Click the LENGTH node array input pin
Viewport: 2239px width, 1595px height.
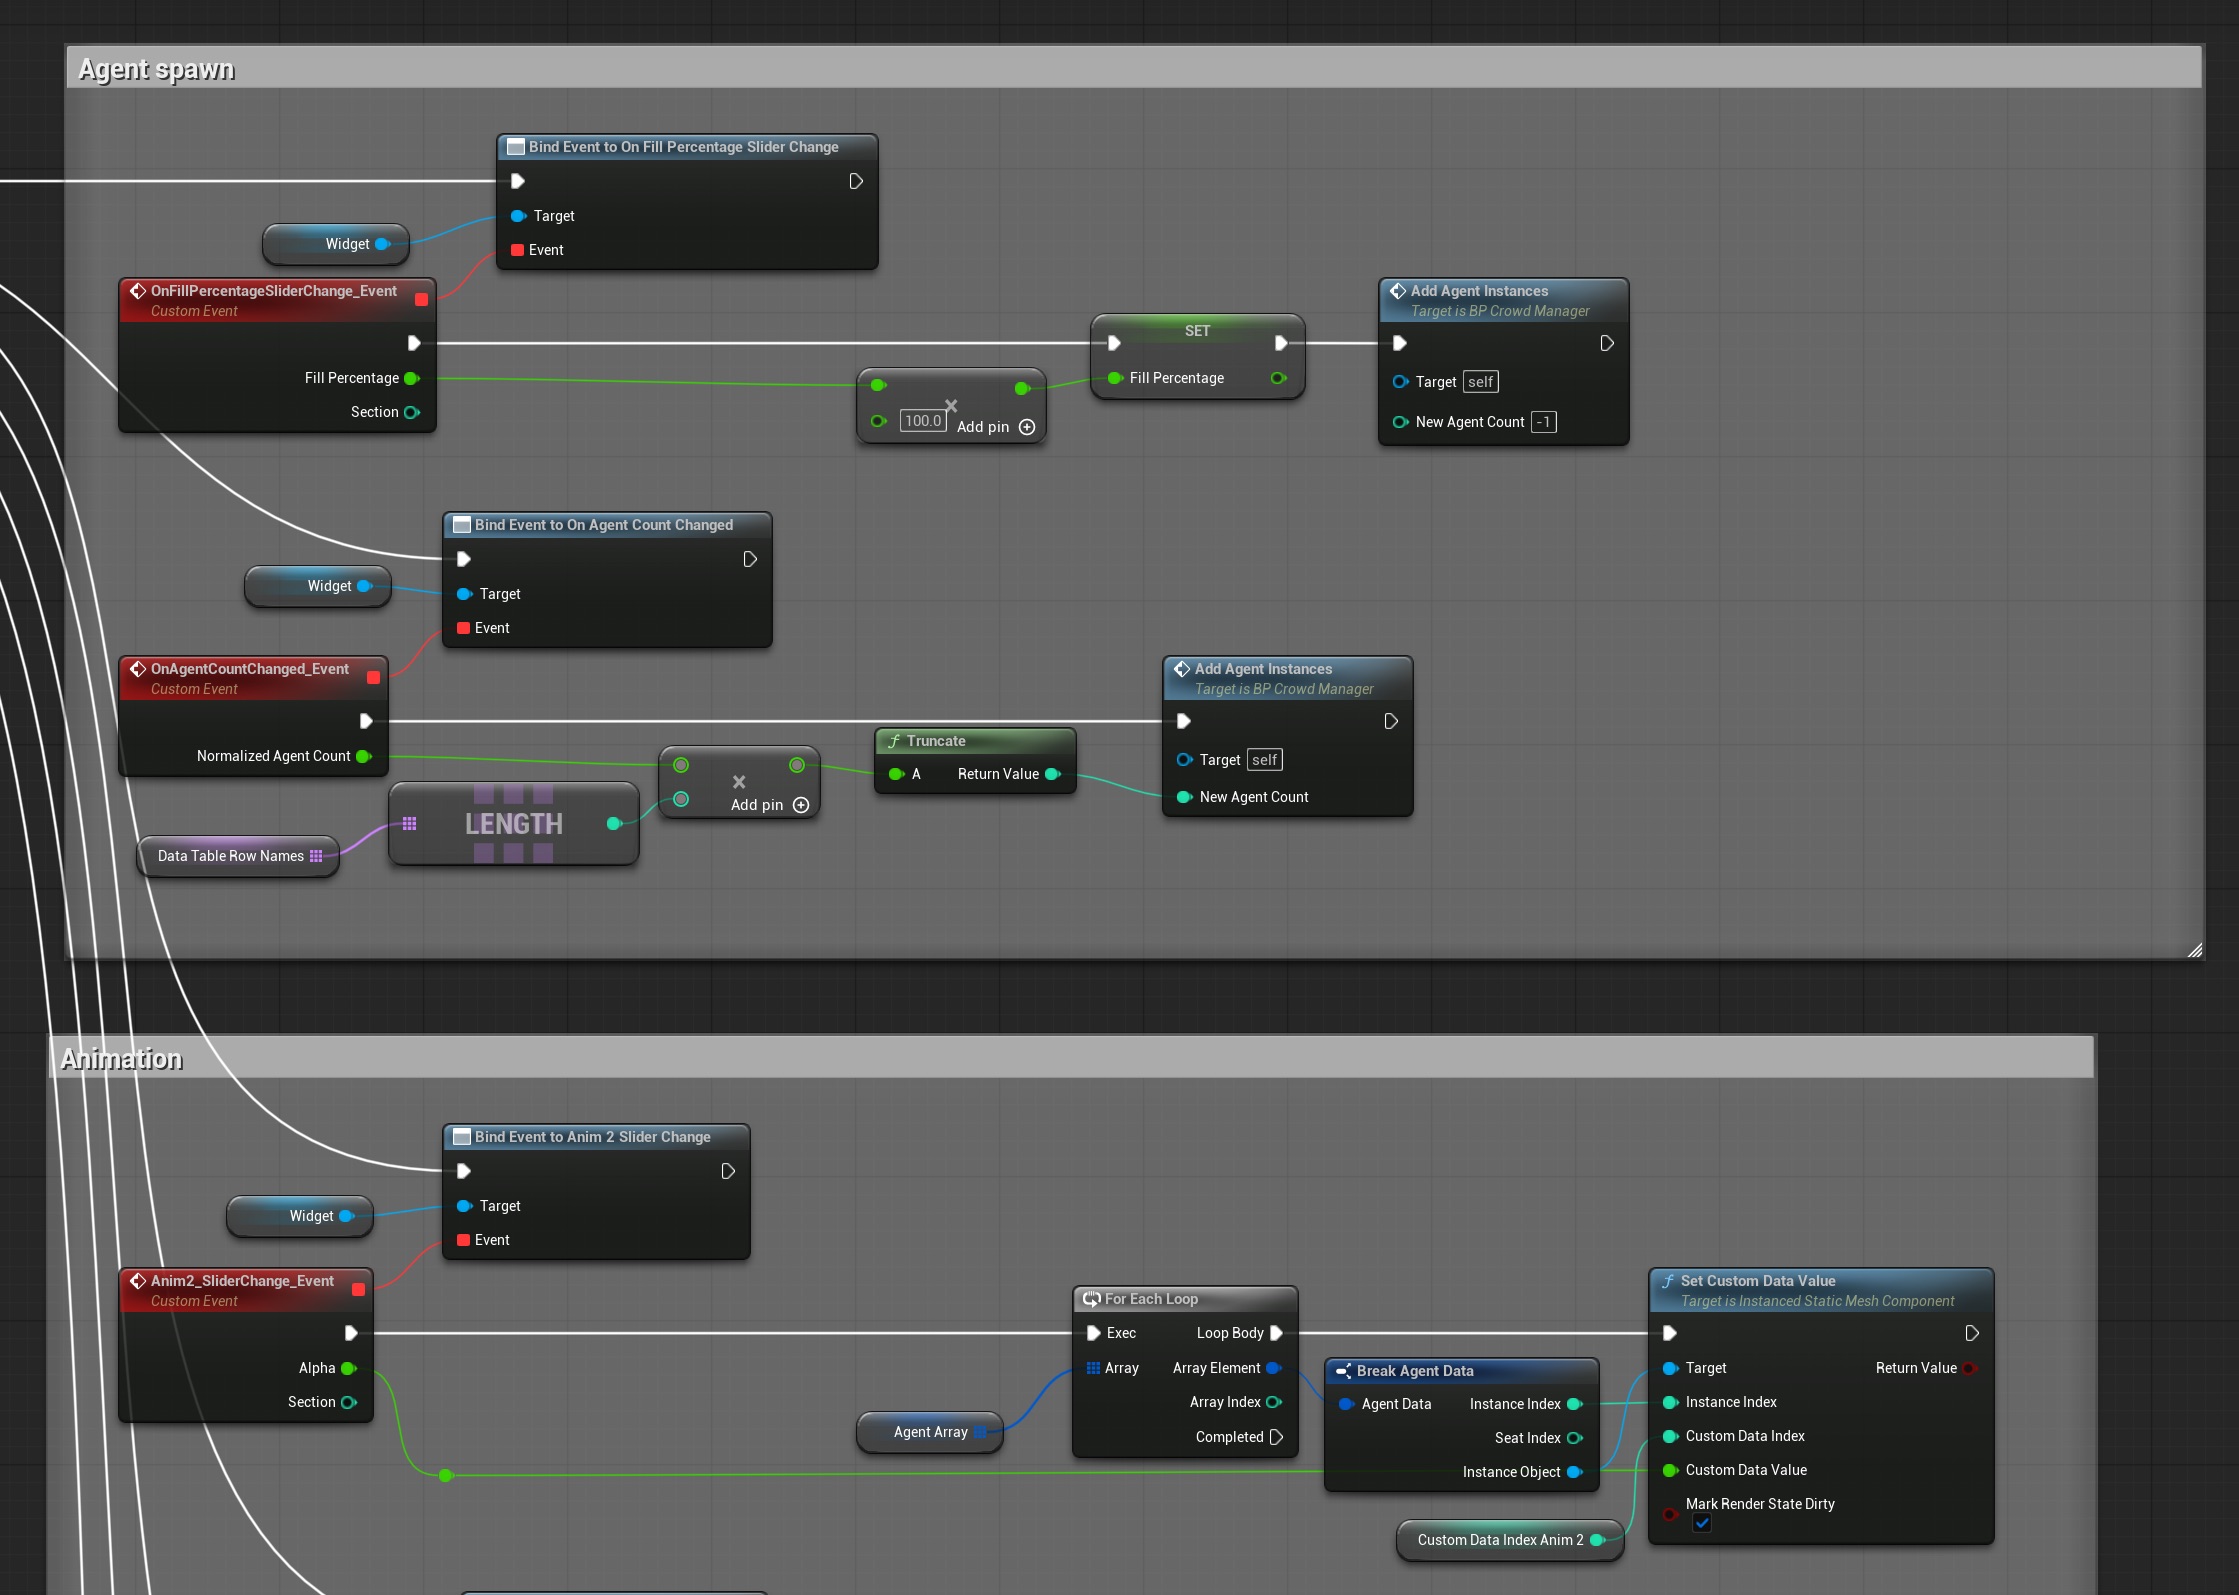(x=409, y=824)
